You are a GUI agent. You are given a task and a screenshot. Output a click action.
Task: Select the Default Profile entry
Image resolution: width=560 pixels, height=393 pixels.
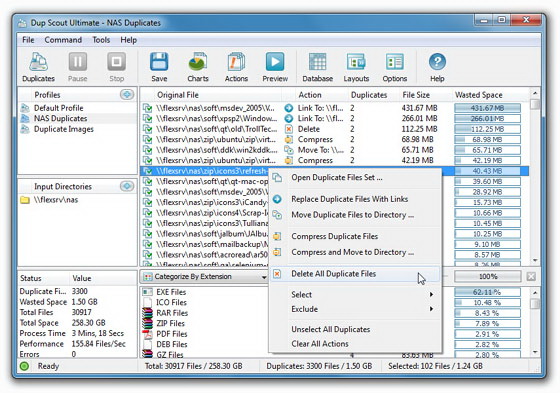click(58, 108)
